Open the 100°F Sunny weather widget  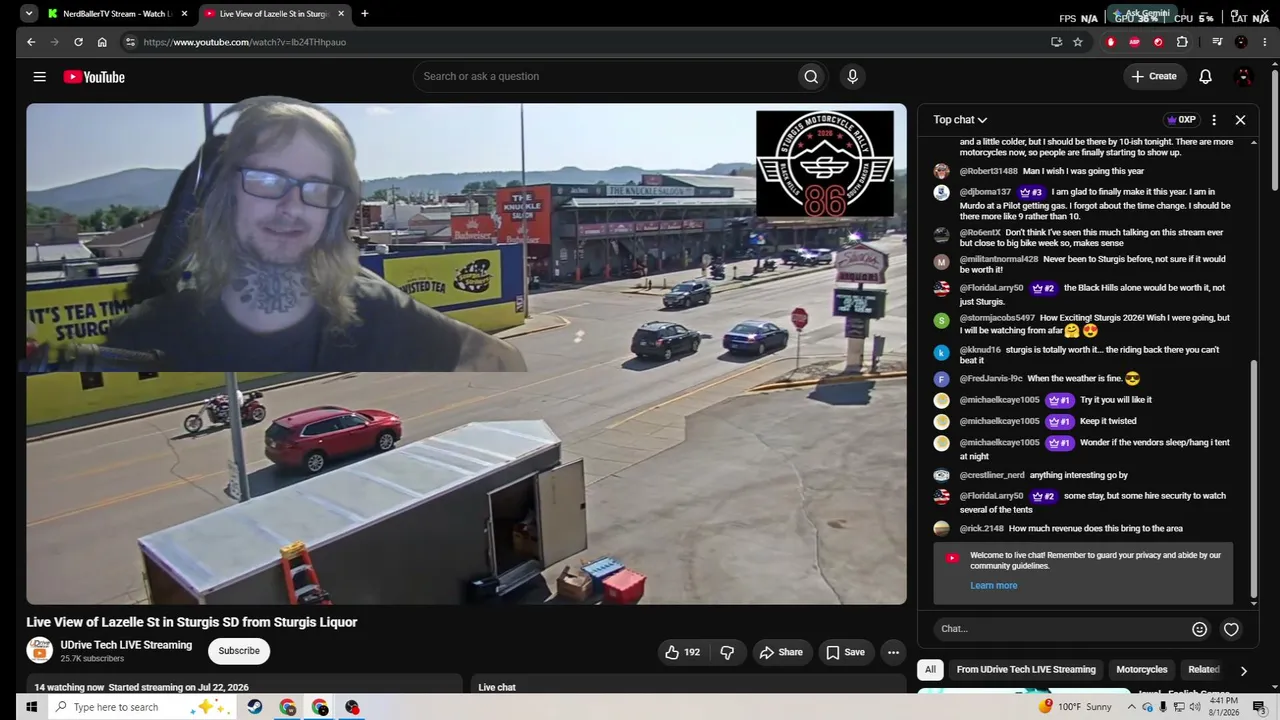tap(1075, 707)
